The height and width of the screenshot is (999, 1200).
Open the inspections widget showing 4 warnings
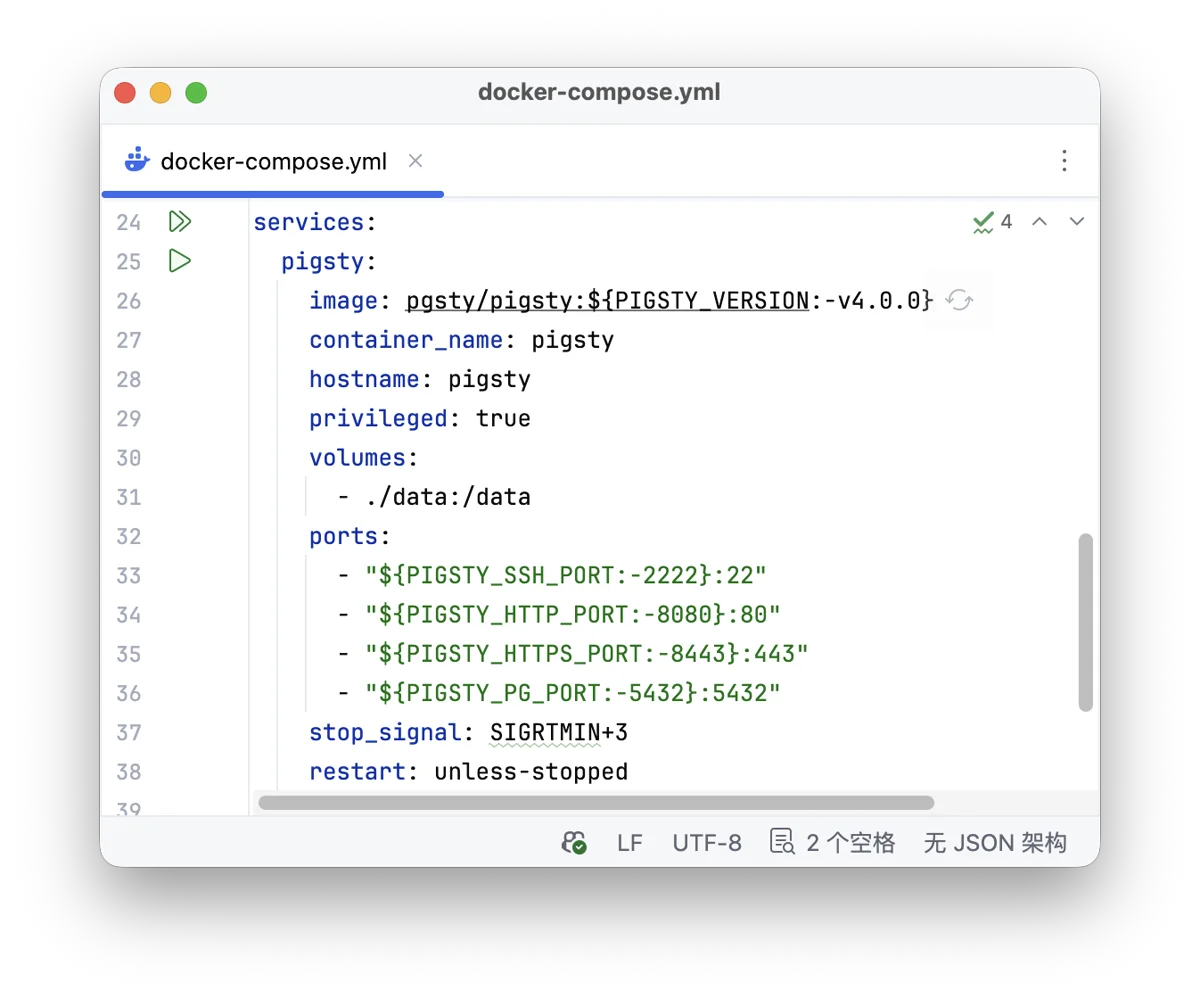(991, 221)
